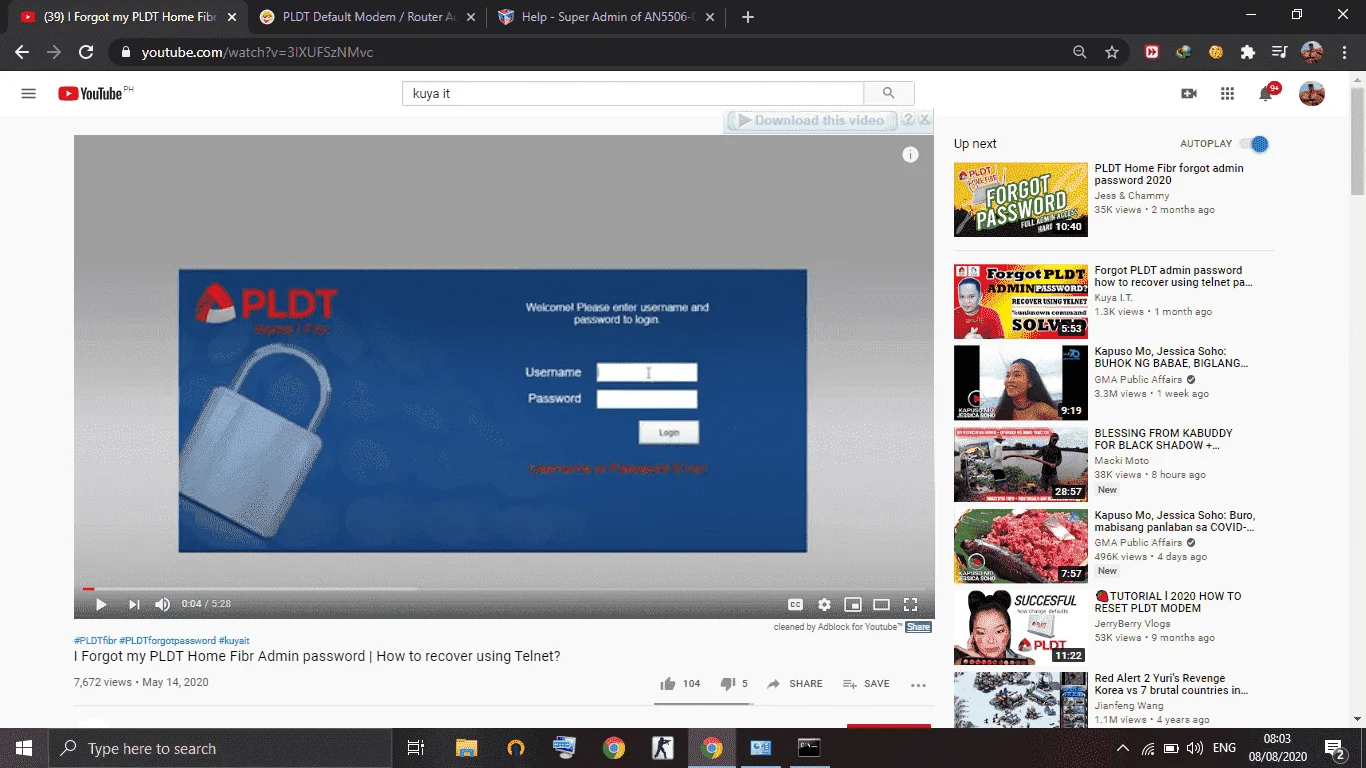Enable theater mode
Screen dimensions: 1366x768
[x=881, y=604]
